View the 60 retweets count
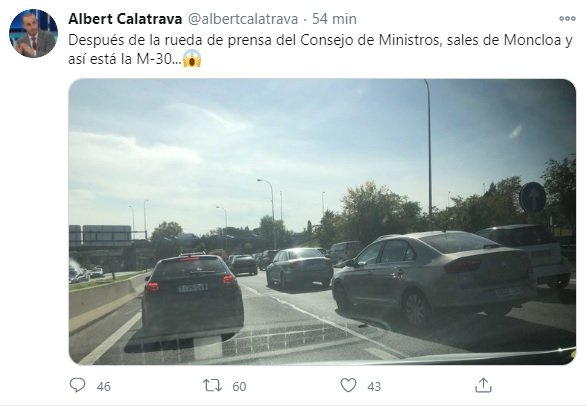Screen dimensions: 587x406 click(x=239, y=386)
